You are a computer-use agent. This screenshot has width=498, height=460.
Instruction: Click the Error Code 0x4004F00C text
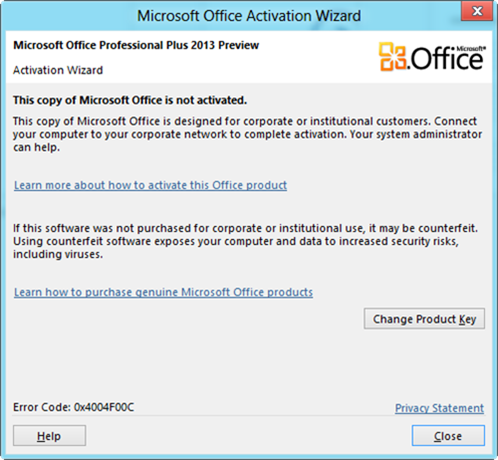point(74,407)
